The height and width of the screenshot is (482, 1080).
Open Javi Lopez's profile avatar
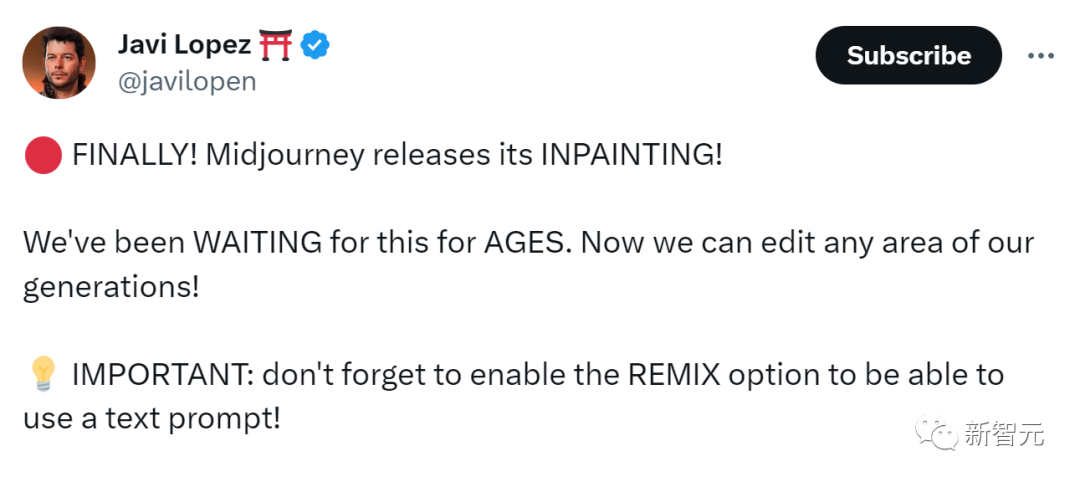click(x=59, y=63)
